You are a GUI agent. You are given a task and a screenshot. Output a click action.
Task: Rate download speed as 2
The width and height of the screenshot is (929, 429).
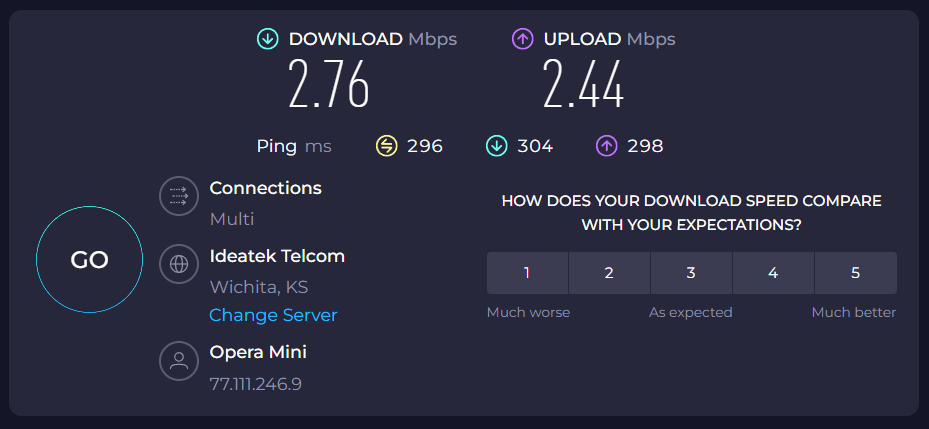coord(609,273)
